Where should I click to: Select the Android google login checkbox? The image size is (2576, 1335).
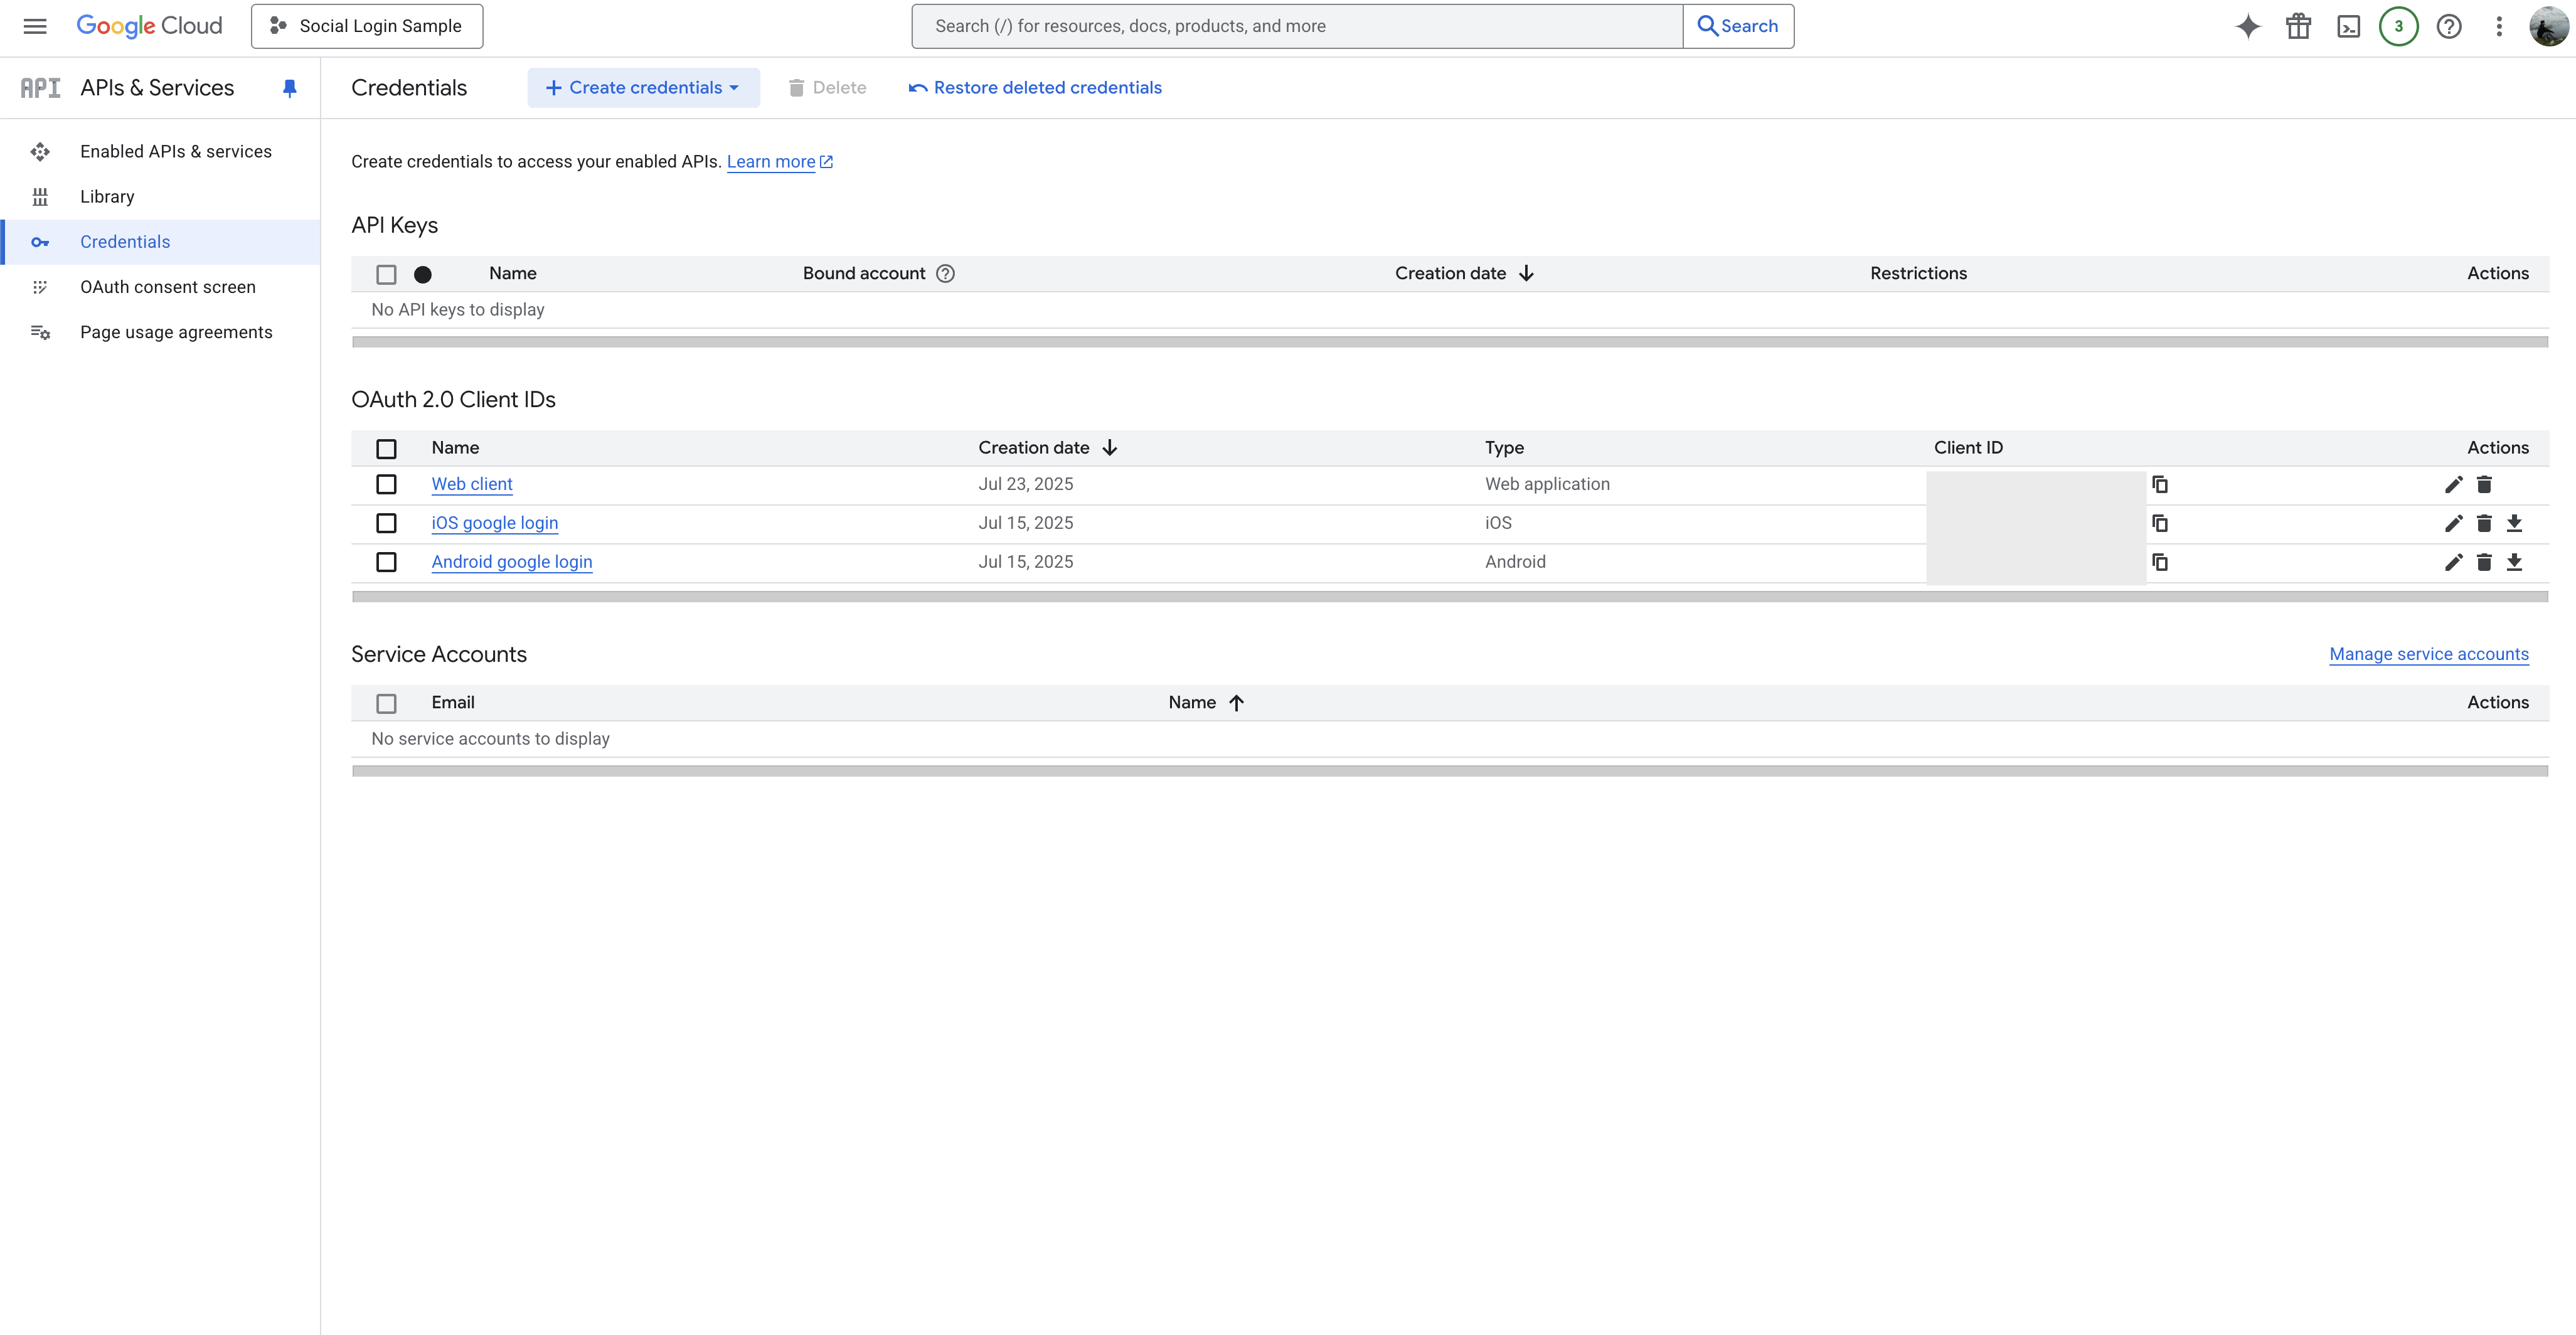(386, 563)
